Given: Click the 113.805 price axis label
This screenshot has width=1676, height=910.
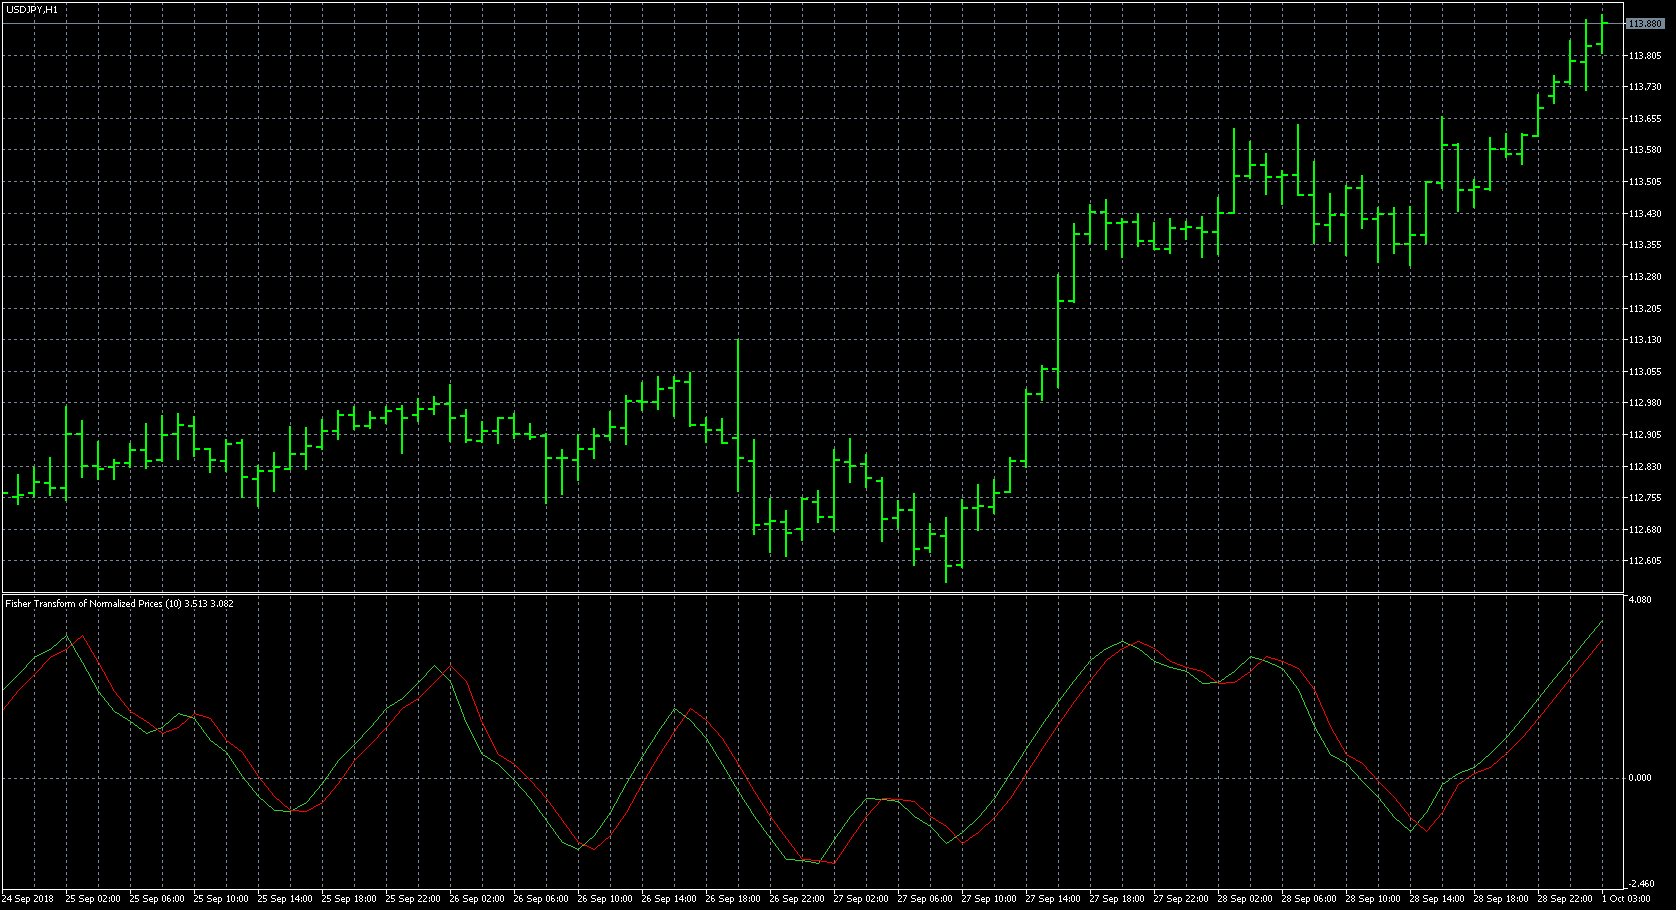Looking at the screenshot, I should (x=1646, y=55).
